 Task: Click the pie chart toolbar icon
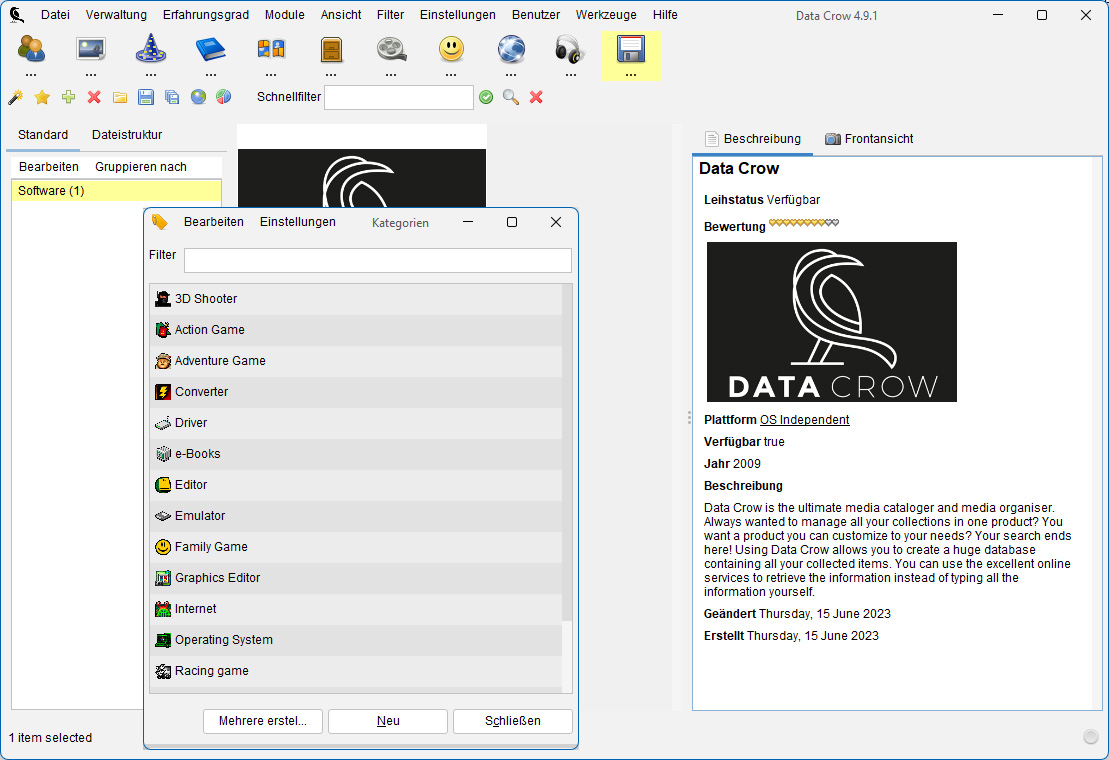pyautogui.click(x=223, y=97)
